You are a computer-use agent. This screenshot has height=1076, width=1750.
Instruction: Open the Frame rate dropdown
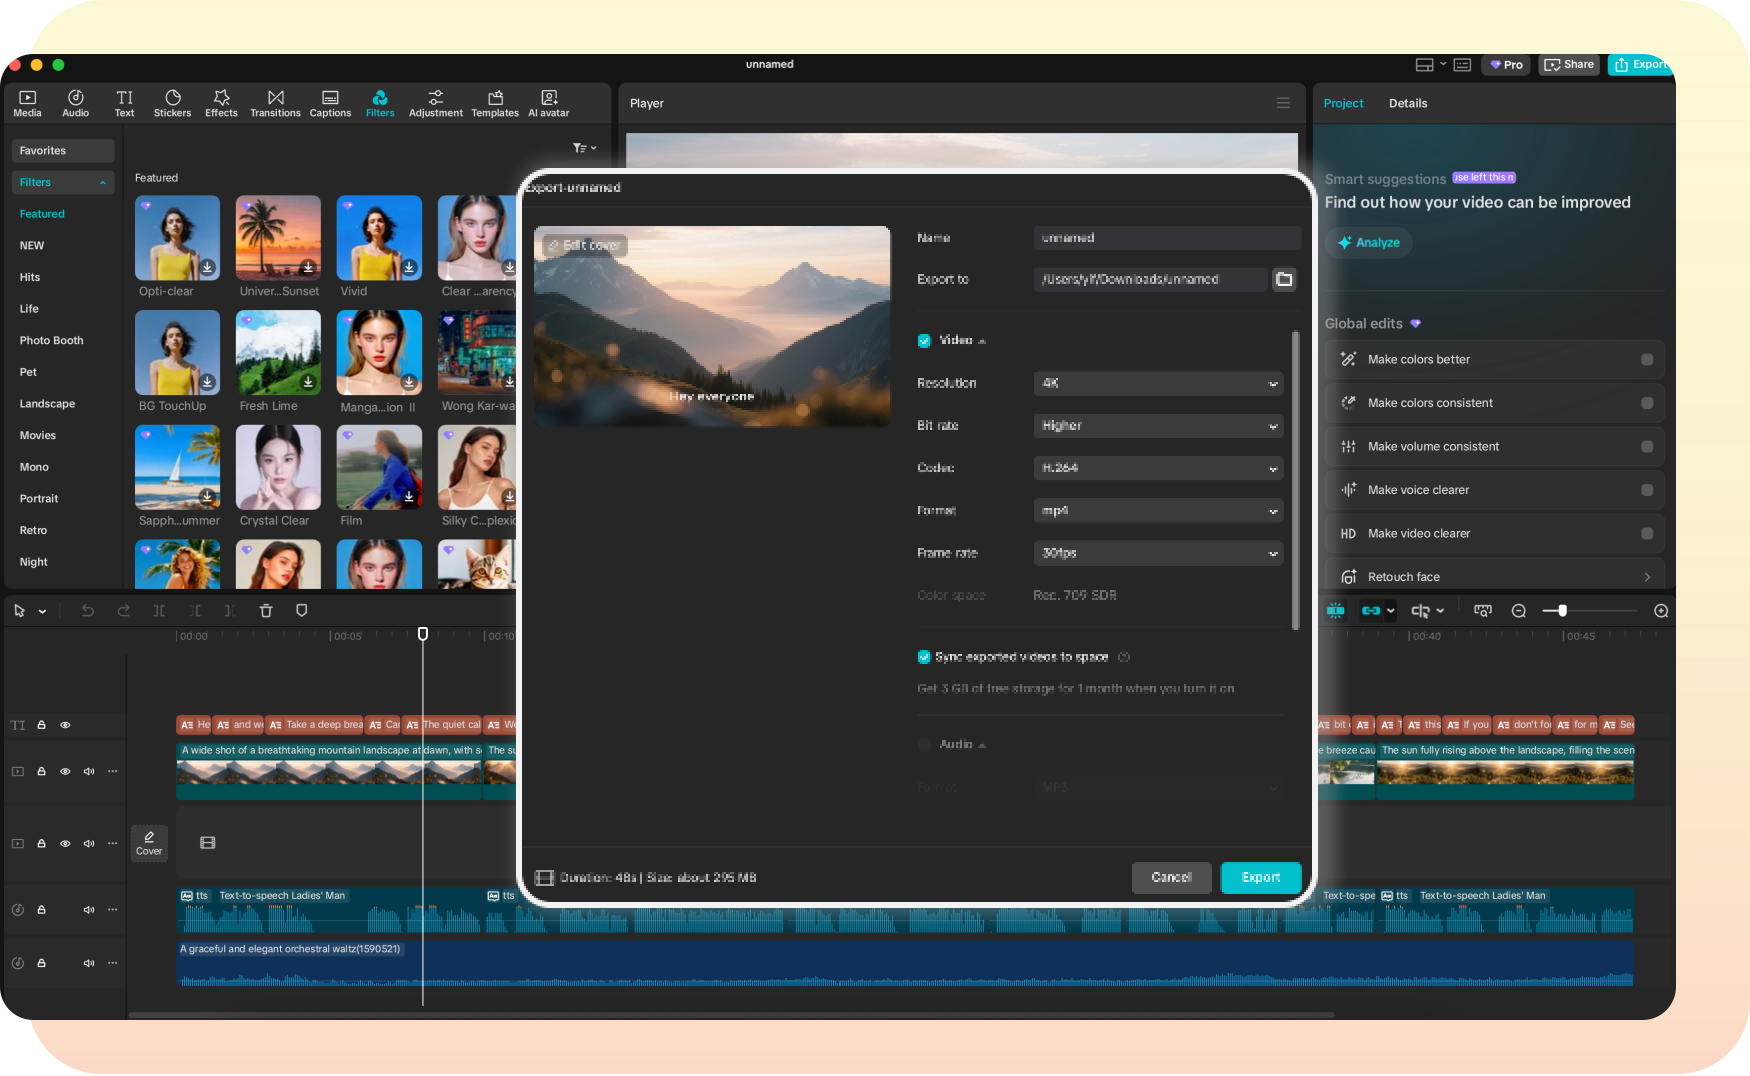(1157, 553)
